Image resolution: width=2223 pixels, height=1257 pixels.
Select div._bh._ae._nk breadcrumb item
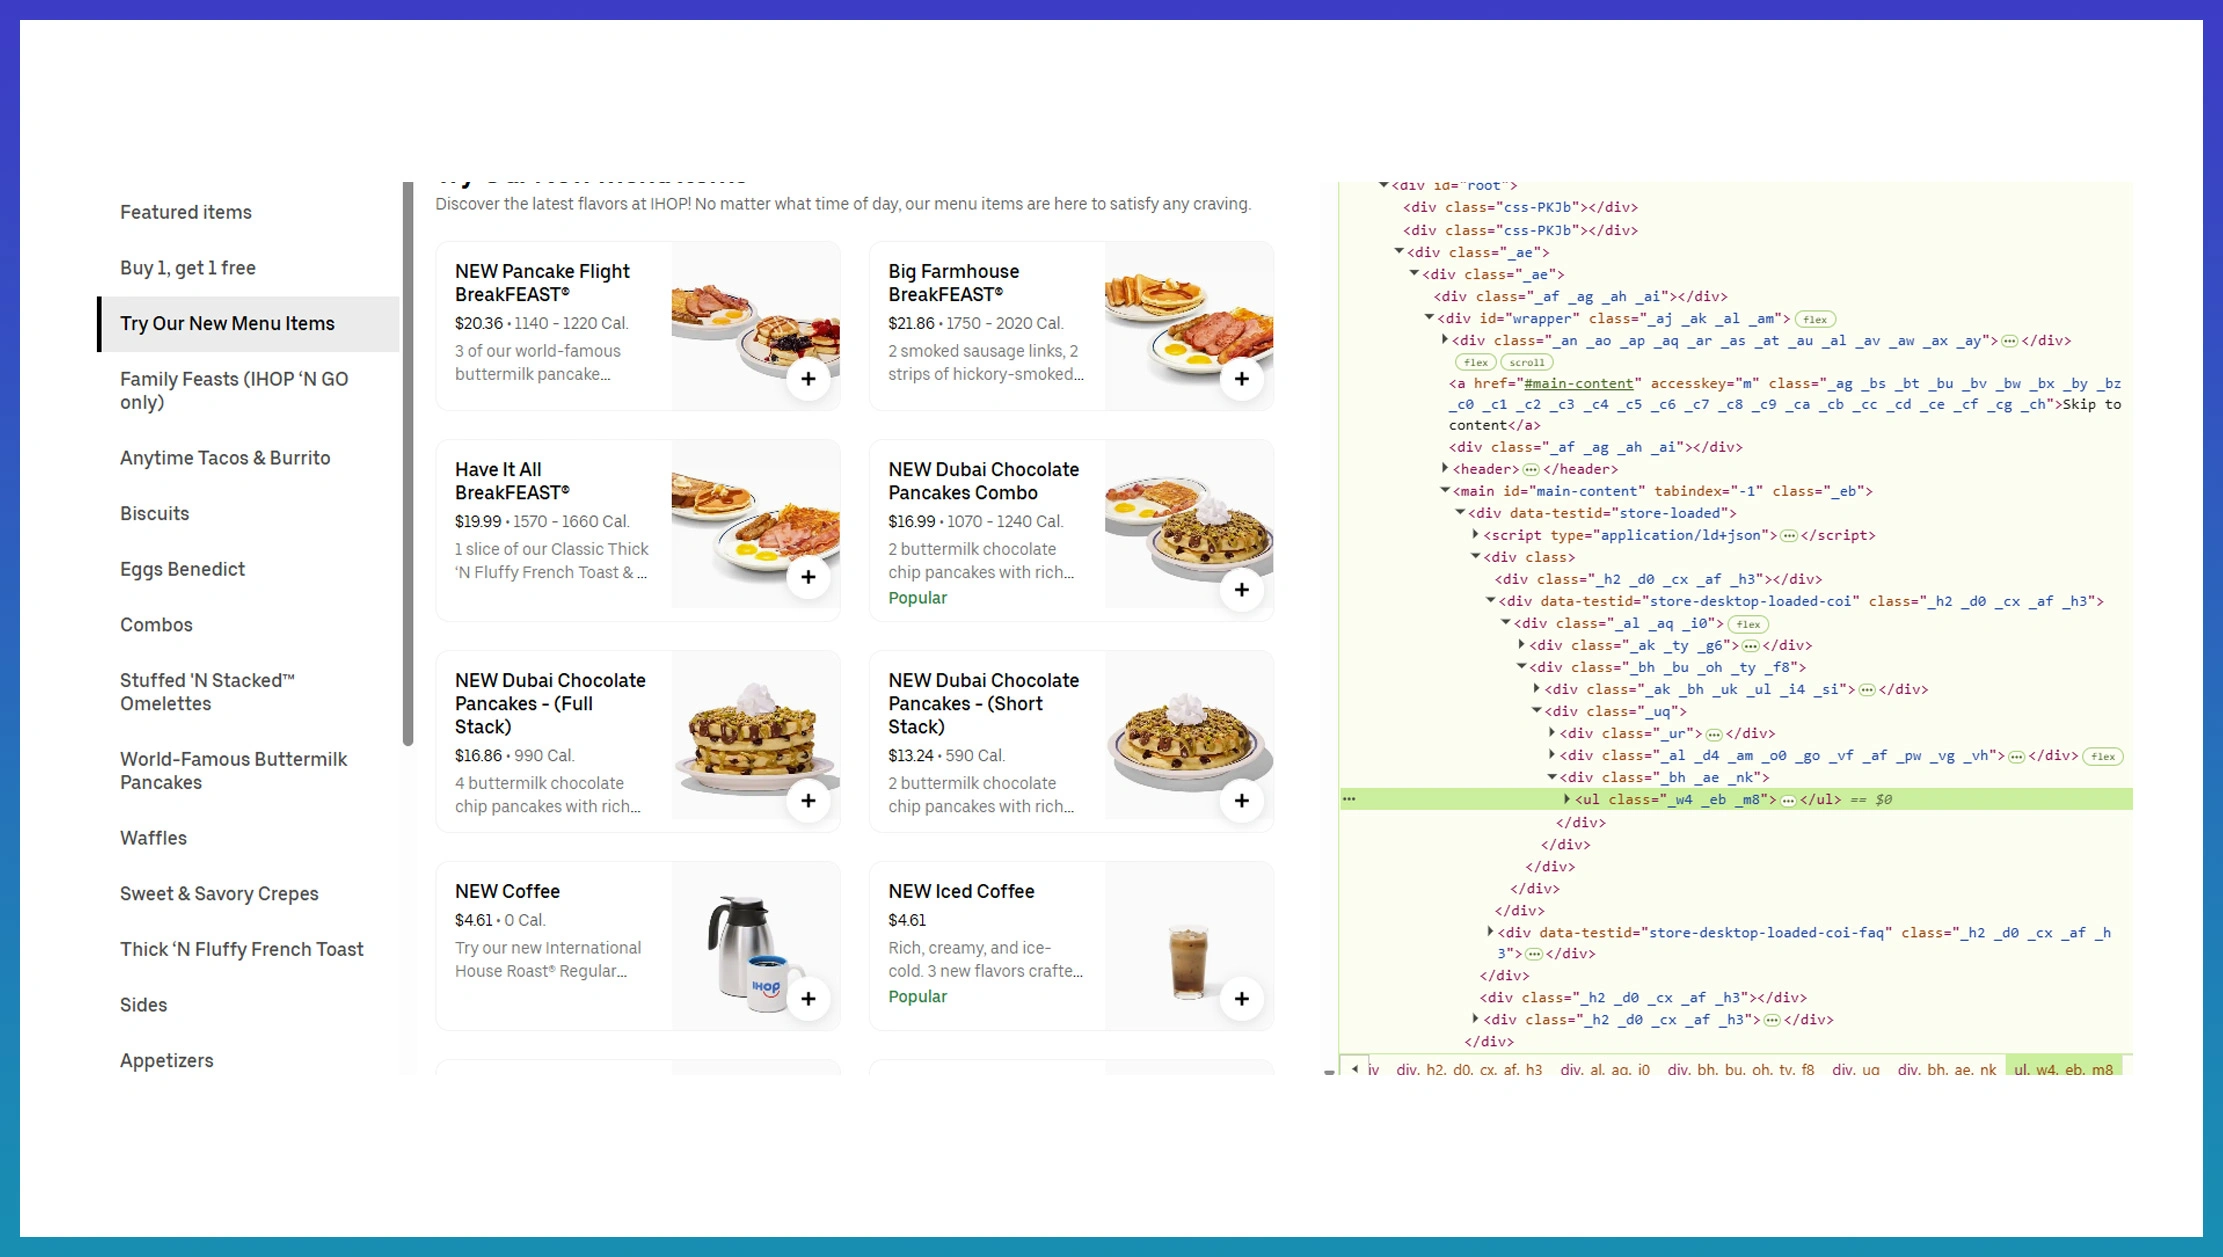pos(1946,1069)
